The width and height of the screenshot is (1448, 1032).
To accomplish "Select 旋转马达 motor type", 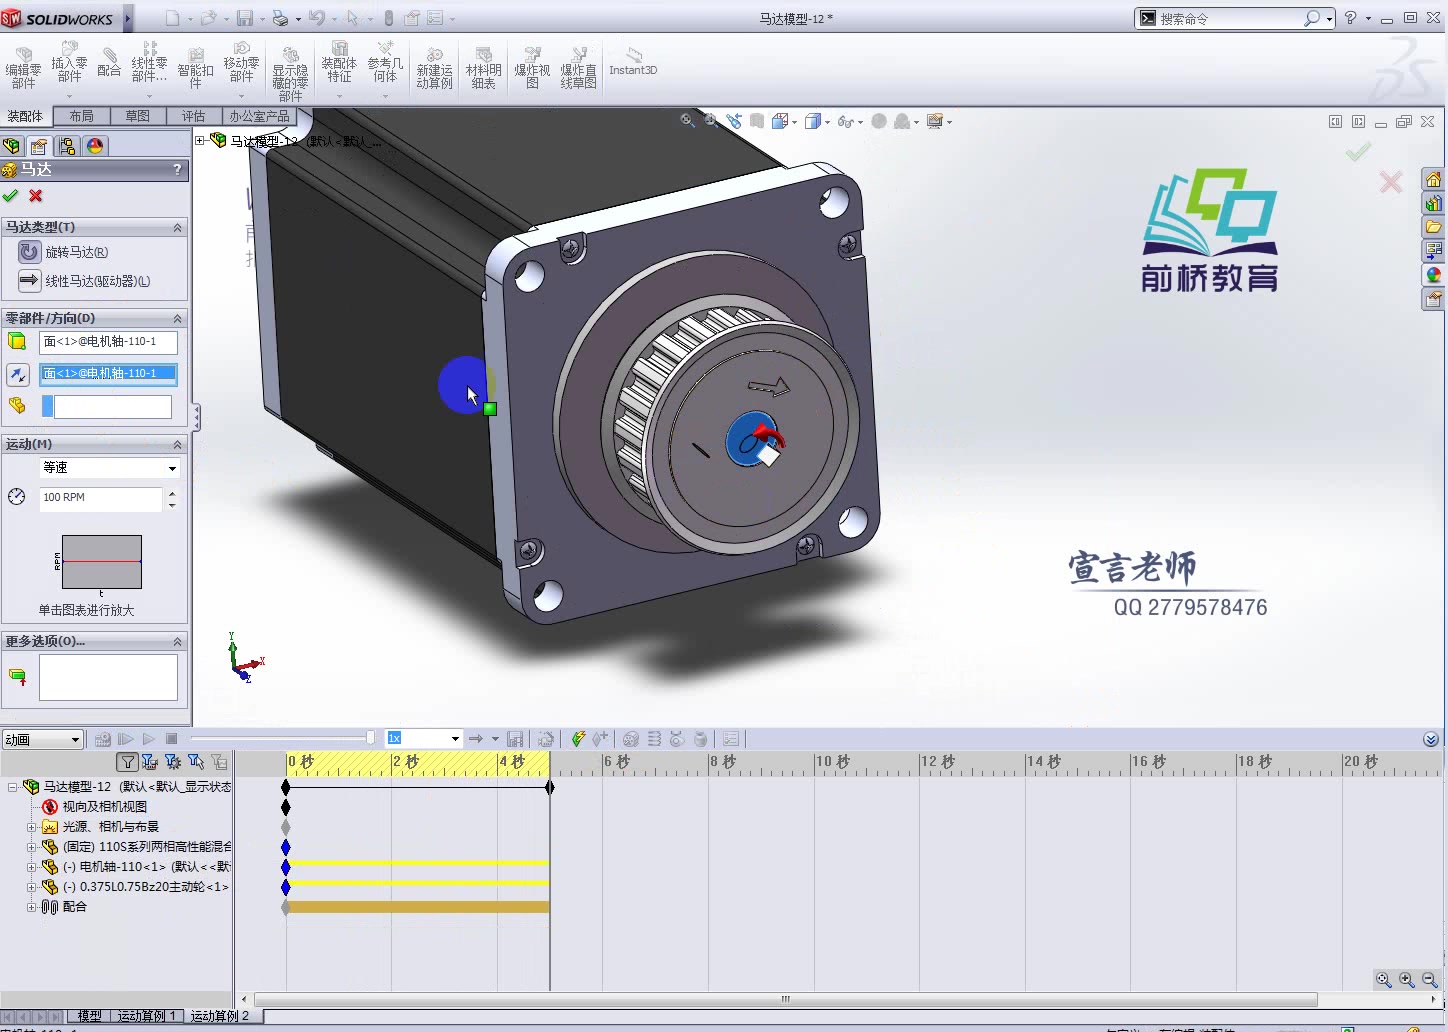I will click(64, 252).
